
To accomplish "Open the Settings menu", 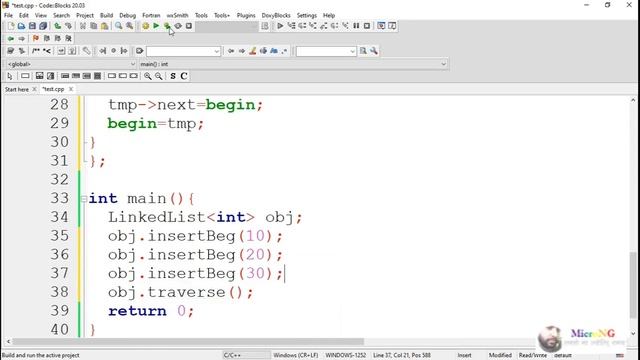I will pos(307,15).
